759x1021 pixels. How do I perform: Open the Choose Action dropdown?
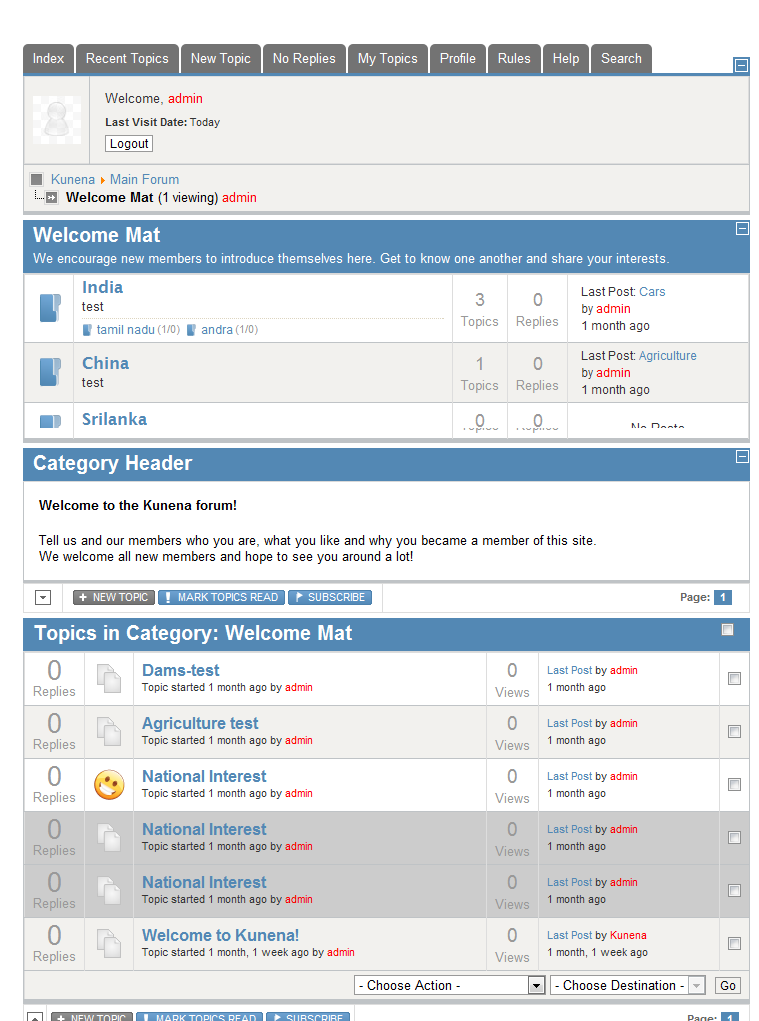point(449,985)
